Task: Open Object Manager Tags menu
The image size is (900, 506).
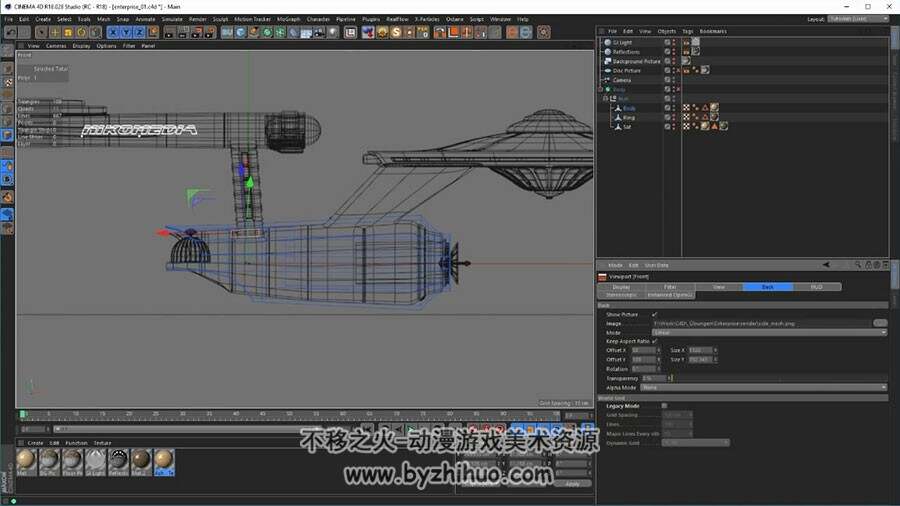Action: tap(688, 31)
